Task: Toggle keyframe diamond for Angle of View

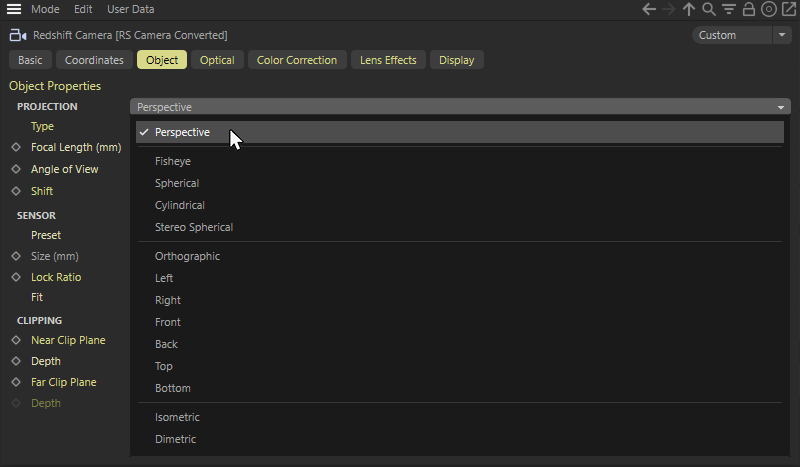Action: pos(16,169)
